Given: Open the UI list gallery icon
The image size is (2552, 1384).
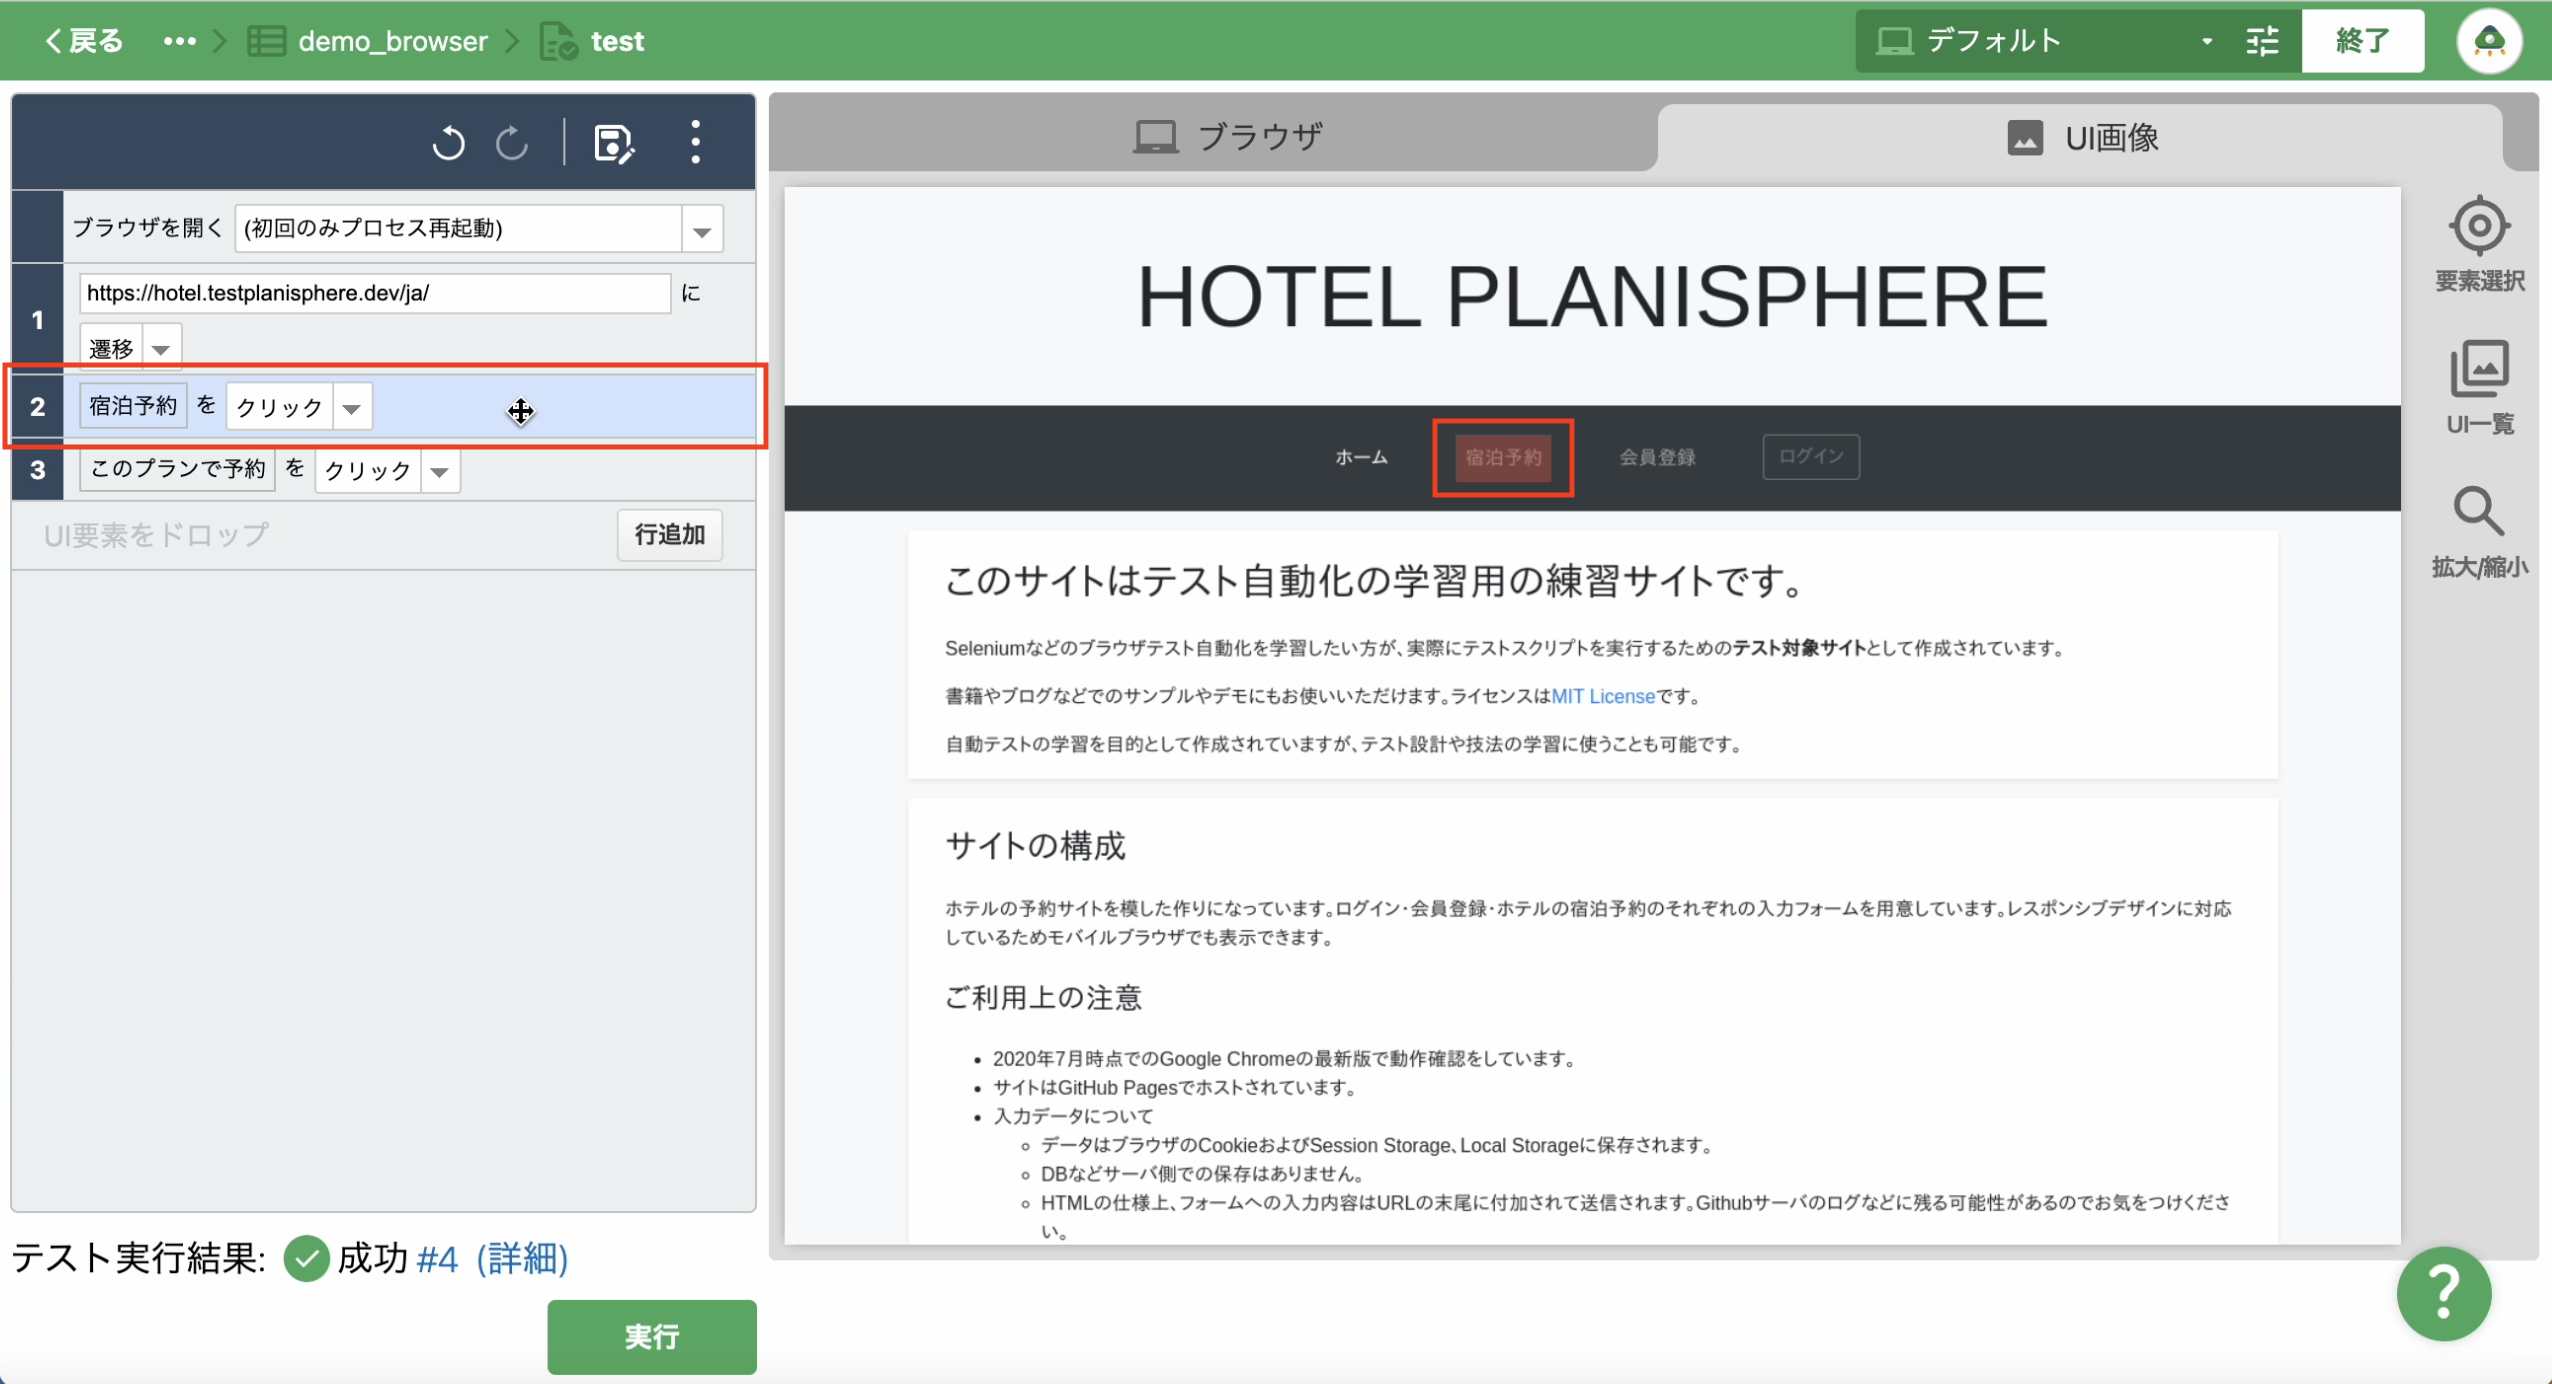Looking at the screenshot, I should 2478,368.
